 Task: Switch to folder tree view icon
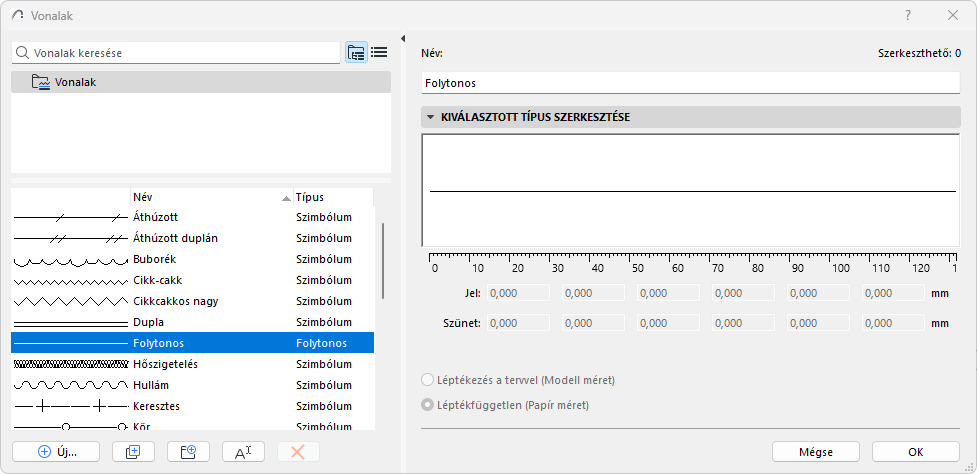coord(356,53)
